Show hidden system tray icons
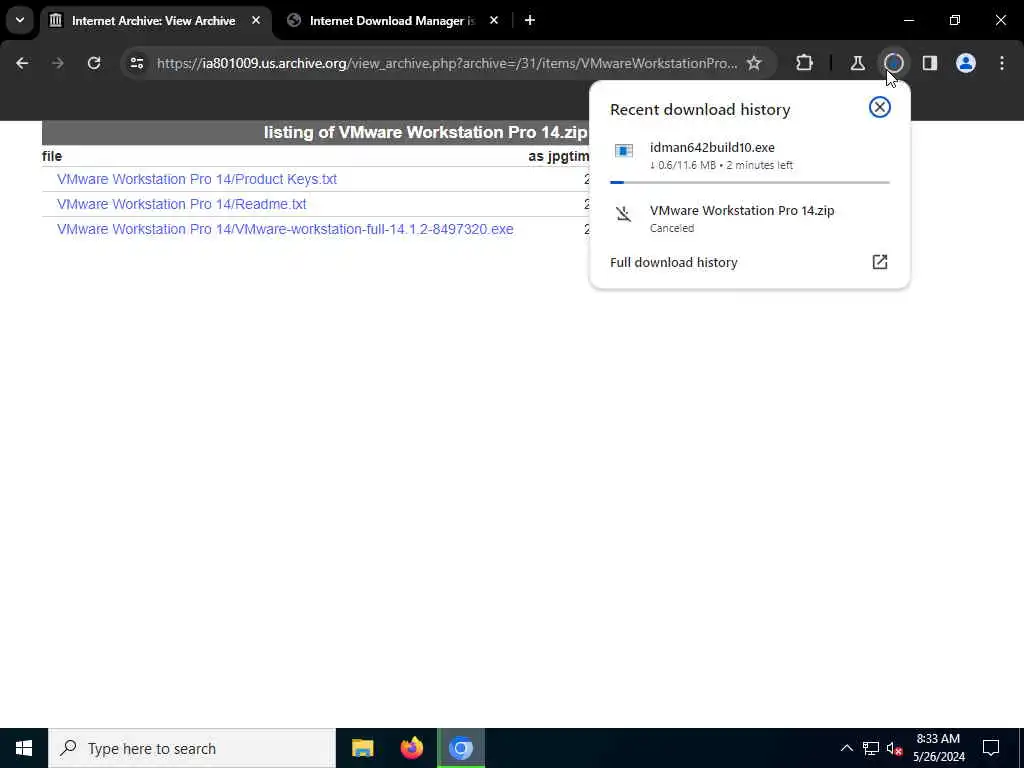1024x768 pixels. pyautogui.click(x=846, y=748)
